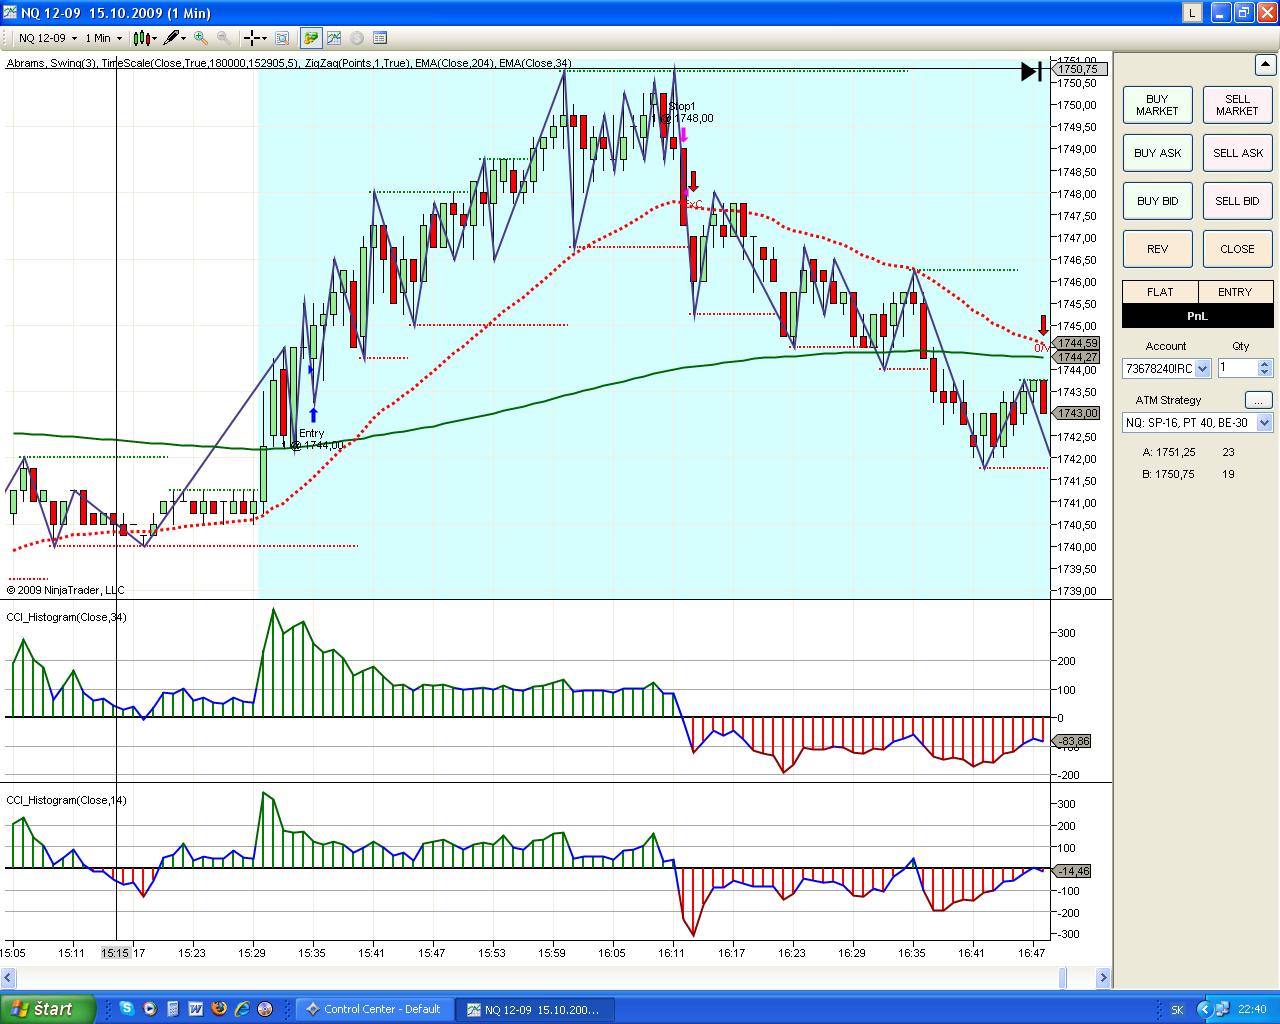Open the calculator quick launch icon
The height and width of the screenshot is (1024, 1280).
[173, 1009]
